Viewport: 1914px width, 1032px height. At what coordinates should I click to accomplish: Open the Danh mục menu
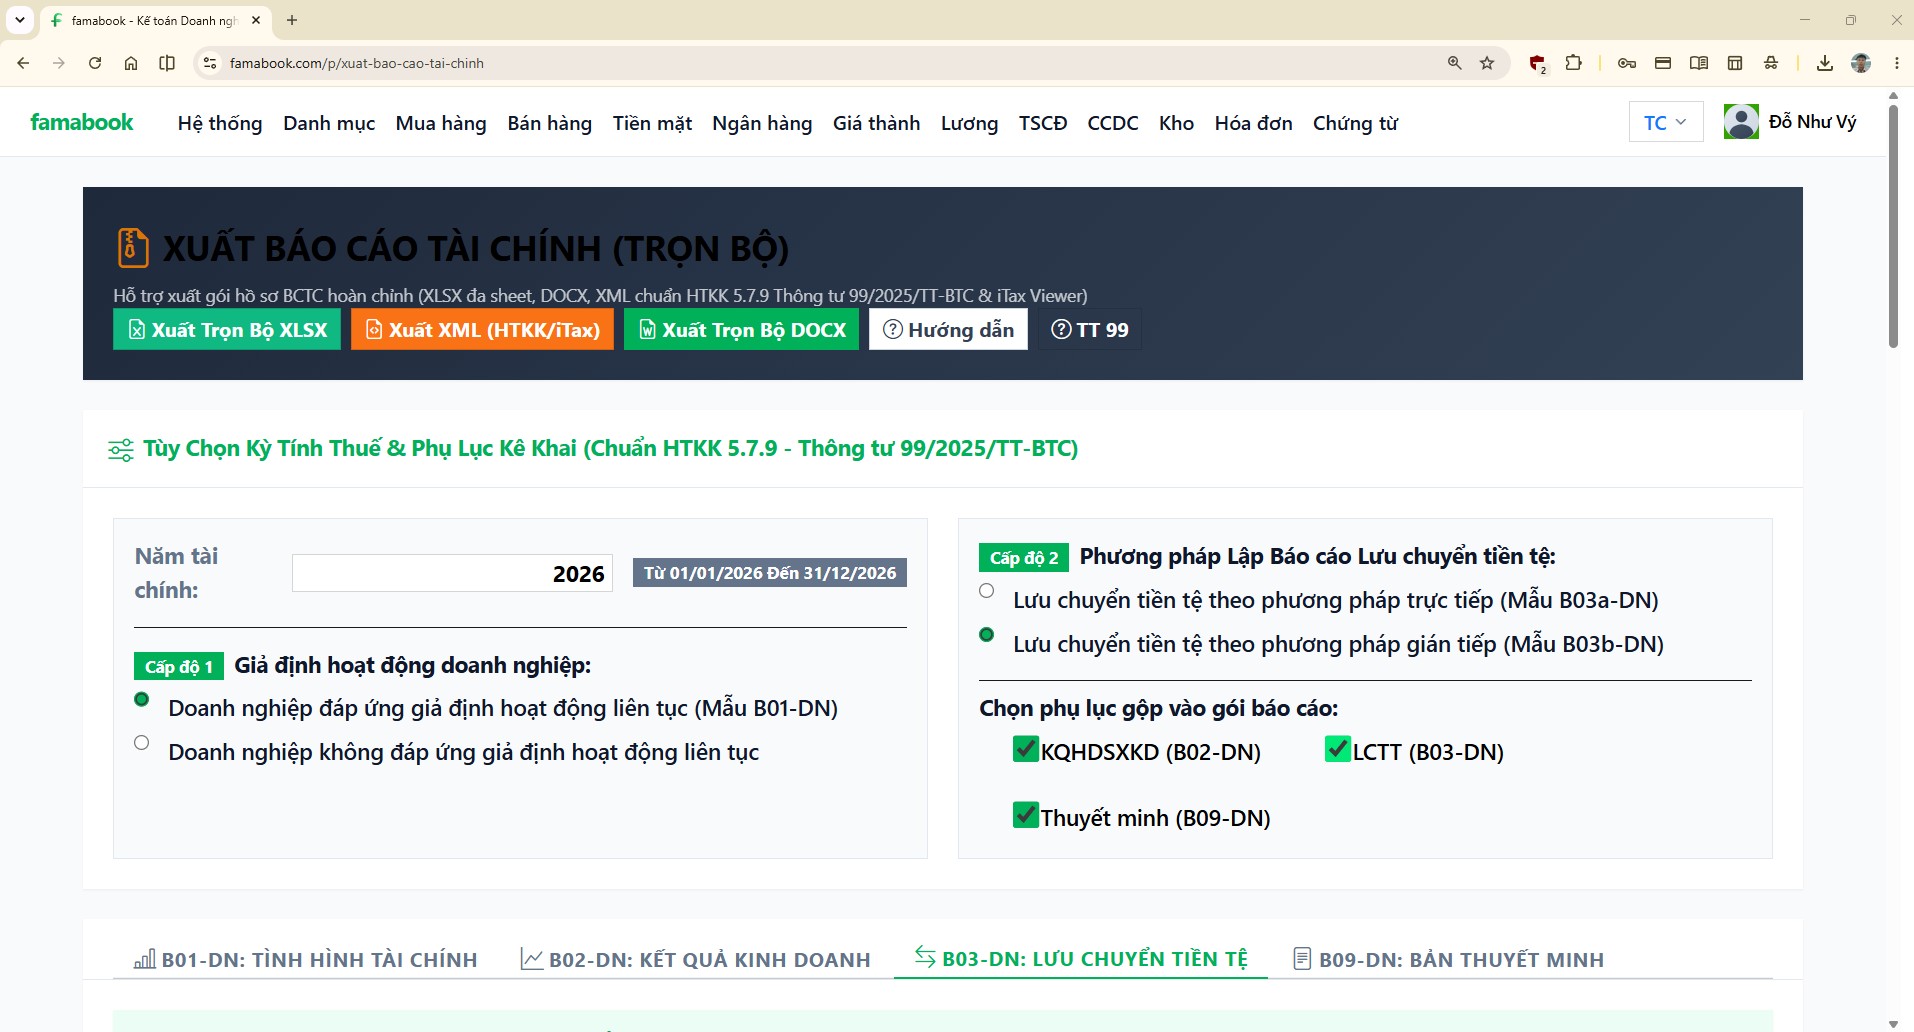click(329, 123)
